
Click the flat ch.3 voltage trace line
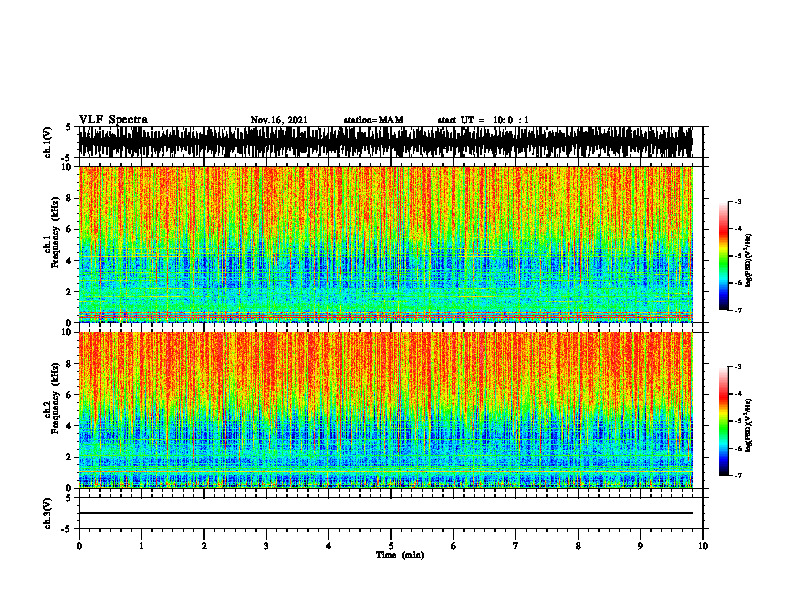pos(385,513)
